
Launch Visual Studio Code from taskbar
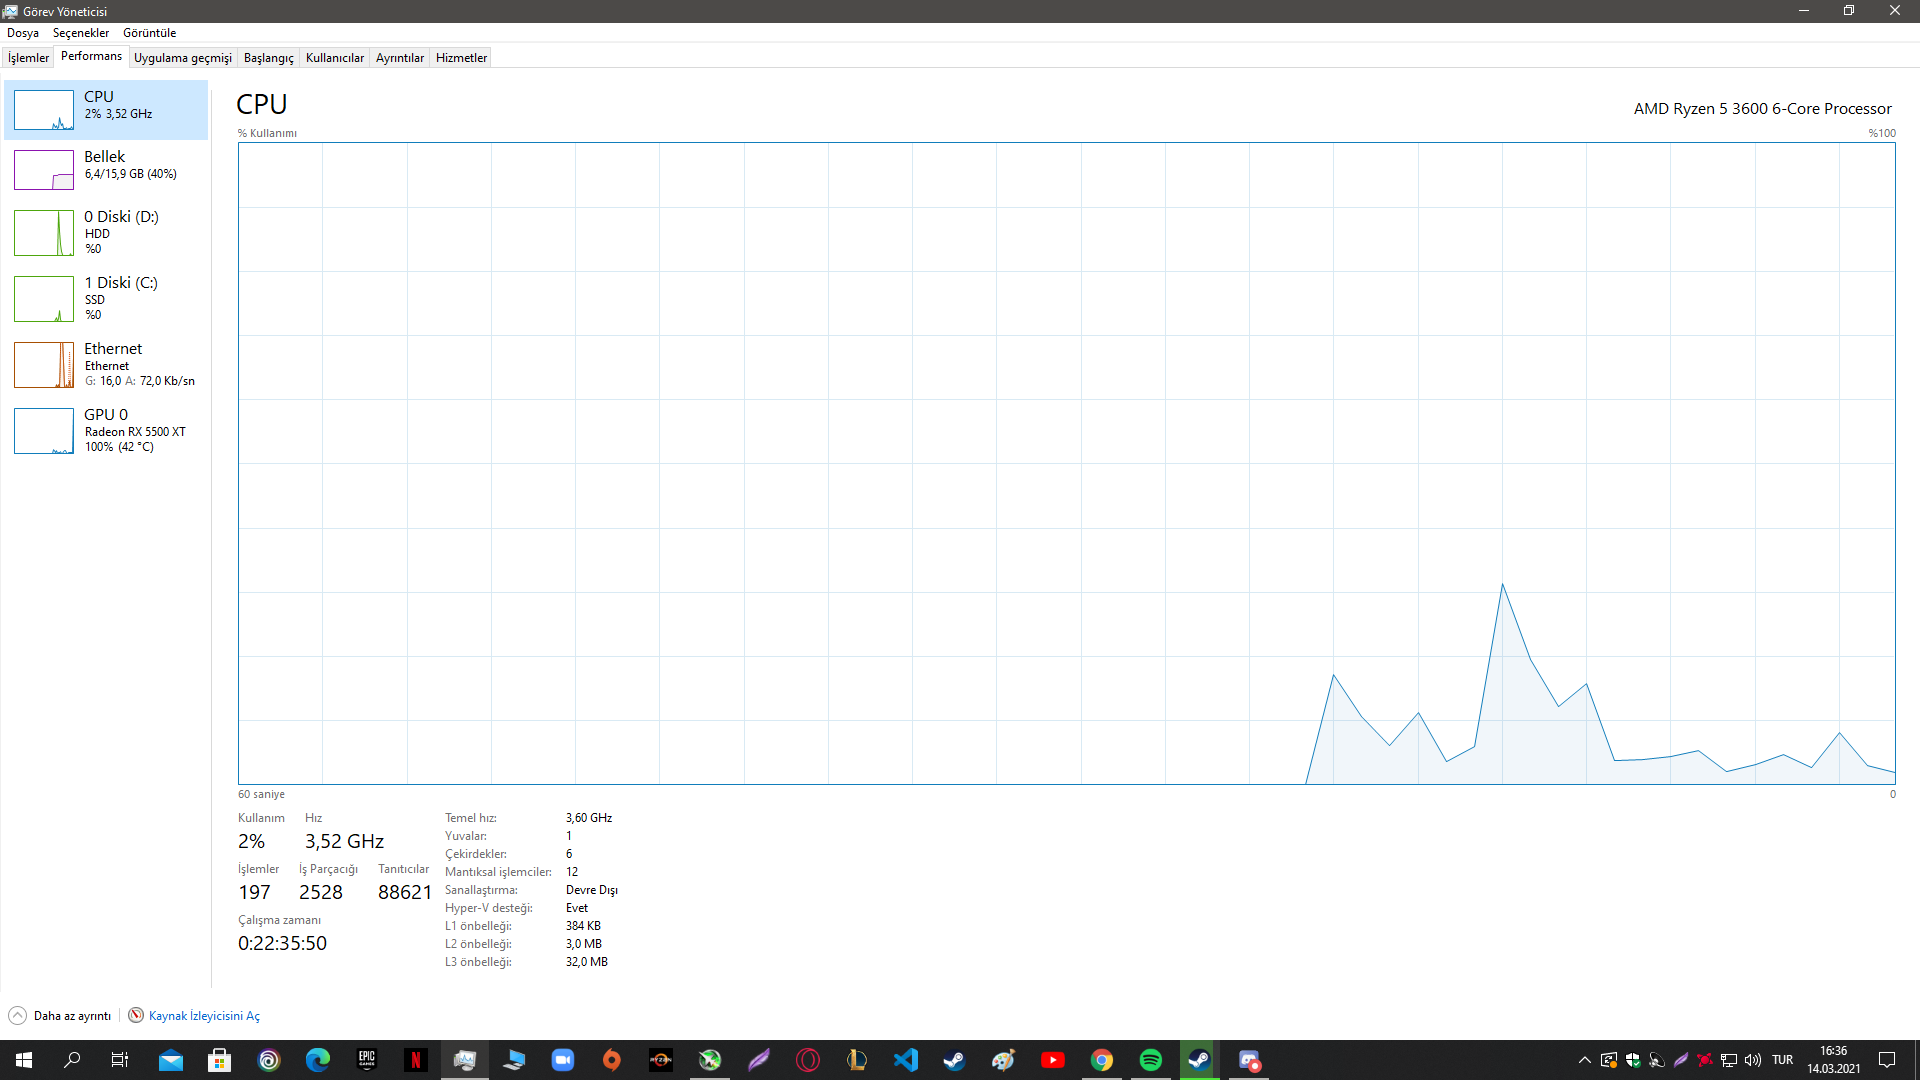906,1060
